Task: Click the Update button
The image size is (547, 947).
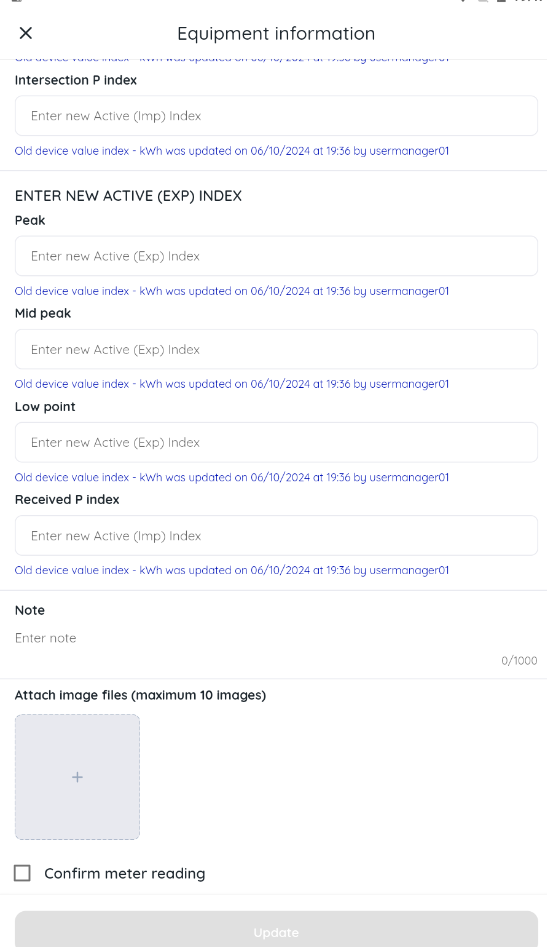Action: 277,932
